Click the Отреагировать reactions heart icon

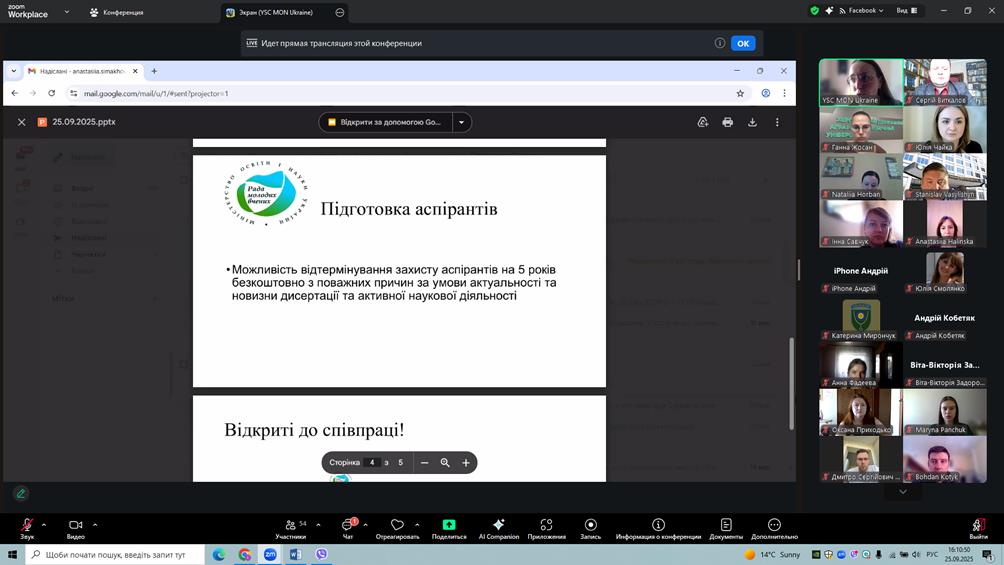(397, 526)
